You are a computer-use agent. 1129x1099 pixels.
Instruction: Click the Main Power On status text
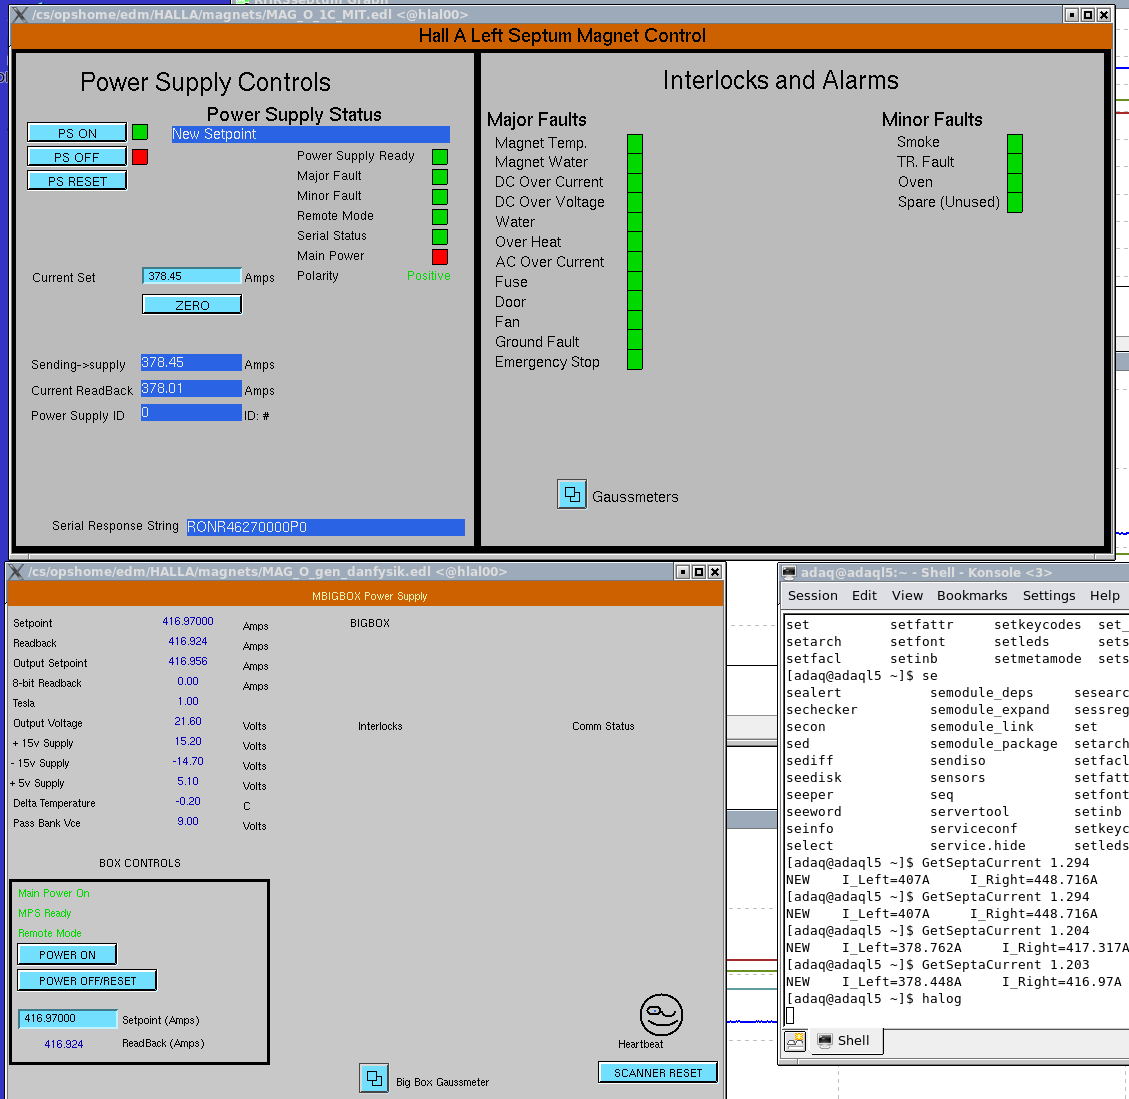[x=54, y=893]
